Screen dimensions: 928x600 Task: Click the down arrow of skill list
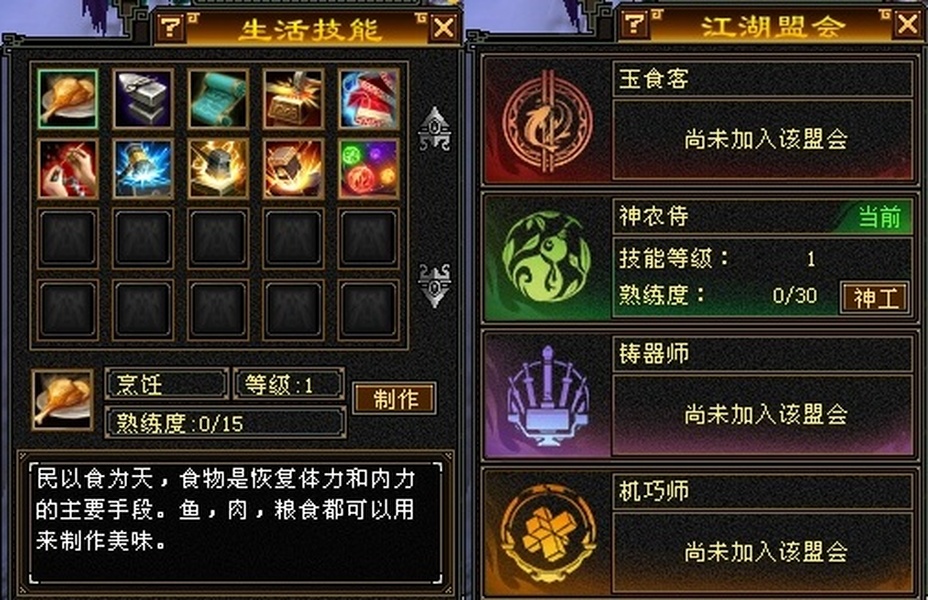click(x=434, y=286)
